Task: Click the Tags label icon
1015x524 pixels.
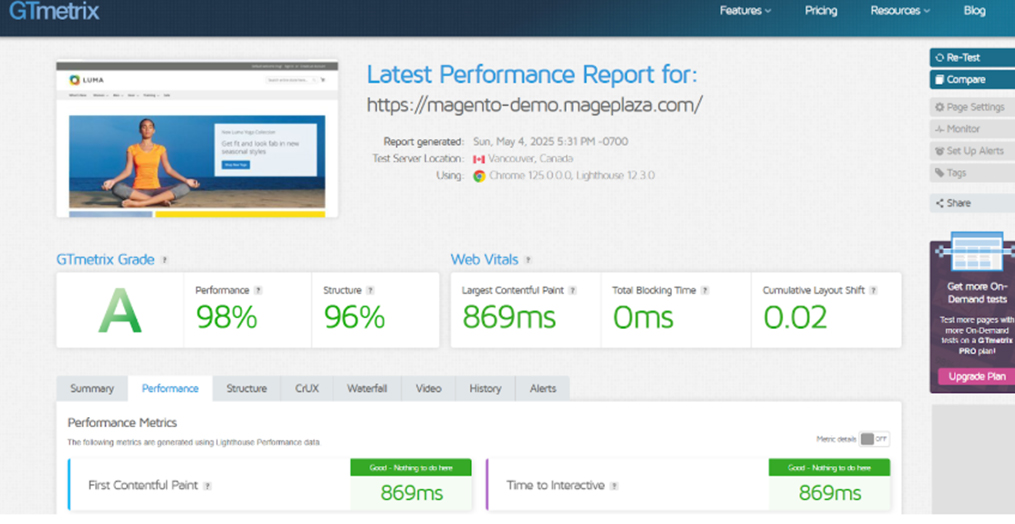Action: tap(940, 173)
